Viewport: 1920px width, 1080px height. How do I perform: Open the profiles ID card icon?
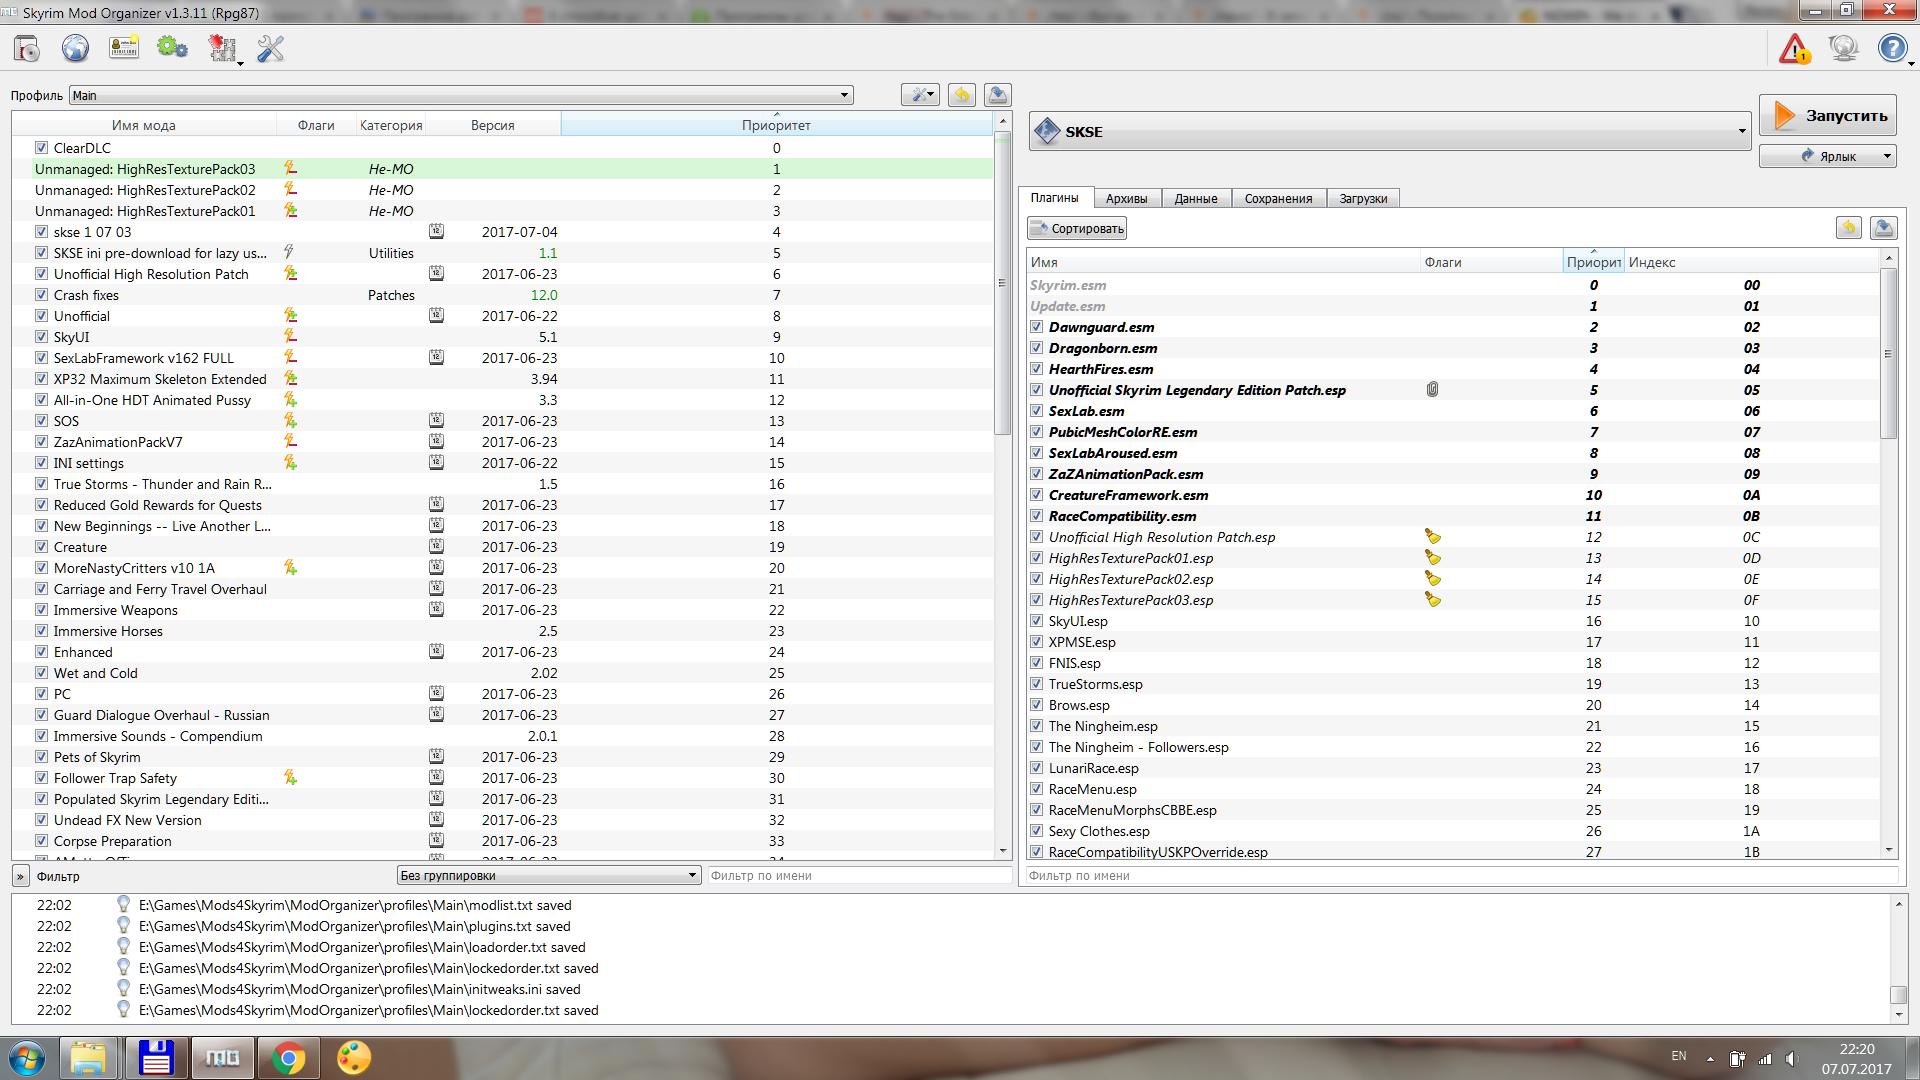click(x=124, y=48)
